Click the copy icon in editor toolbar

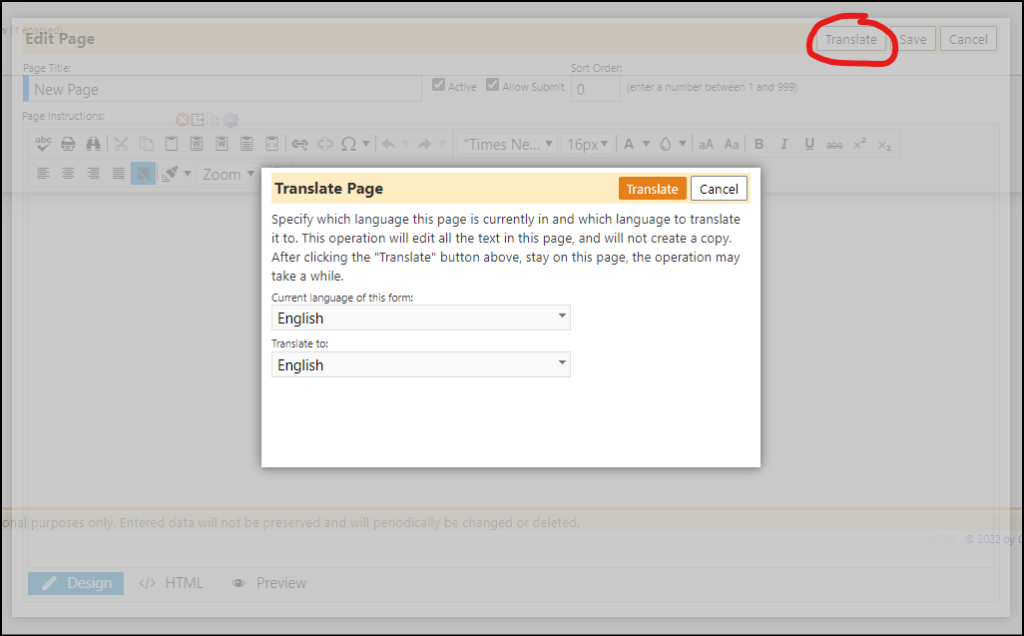point(147,144)
